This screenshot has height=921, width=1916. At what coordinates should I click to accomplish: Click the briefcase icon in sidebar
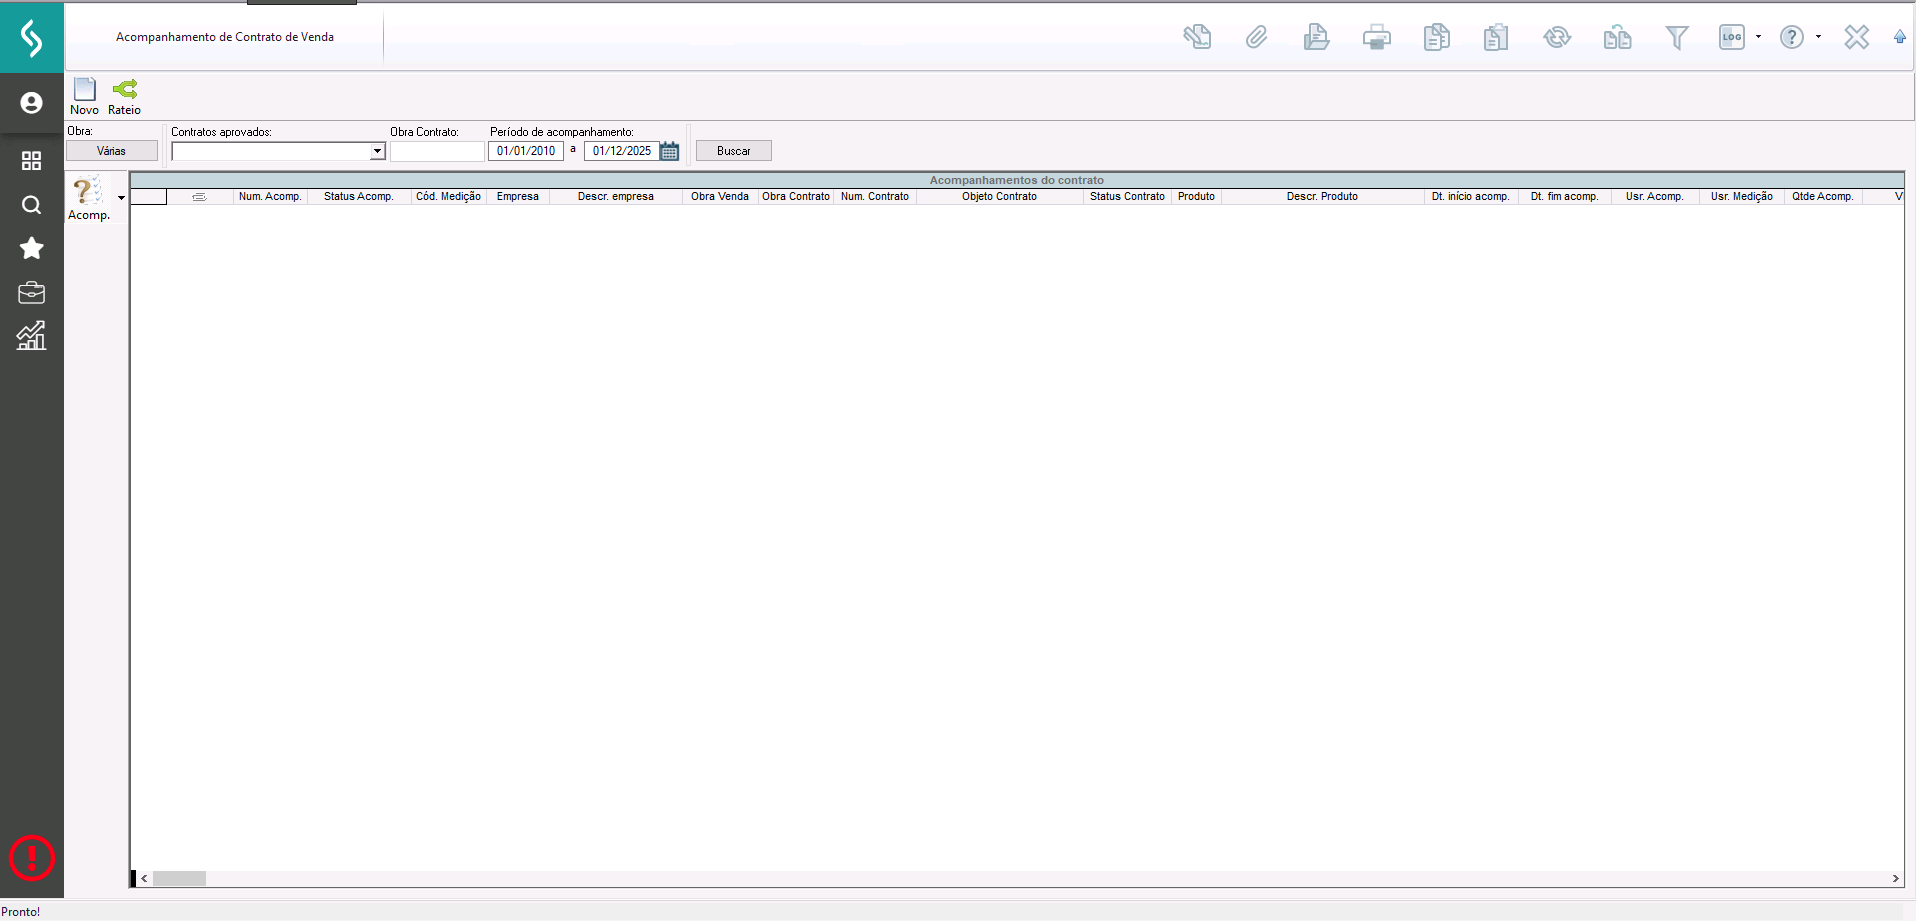[x=32, y=293]
